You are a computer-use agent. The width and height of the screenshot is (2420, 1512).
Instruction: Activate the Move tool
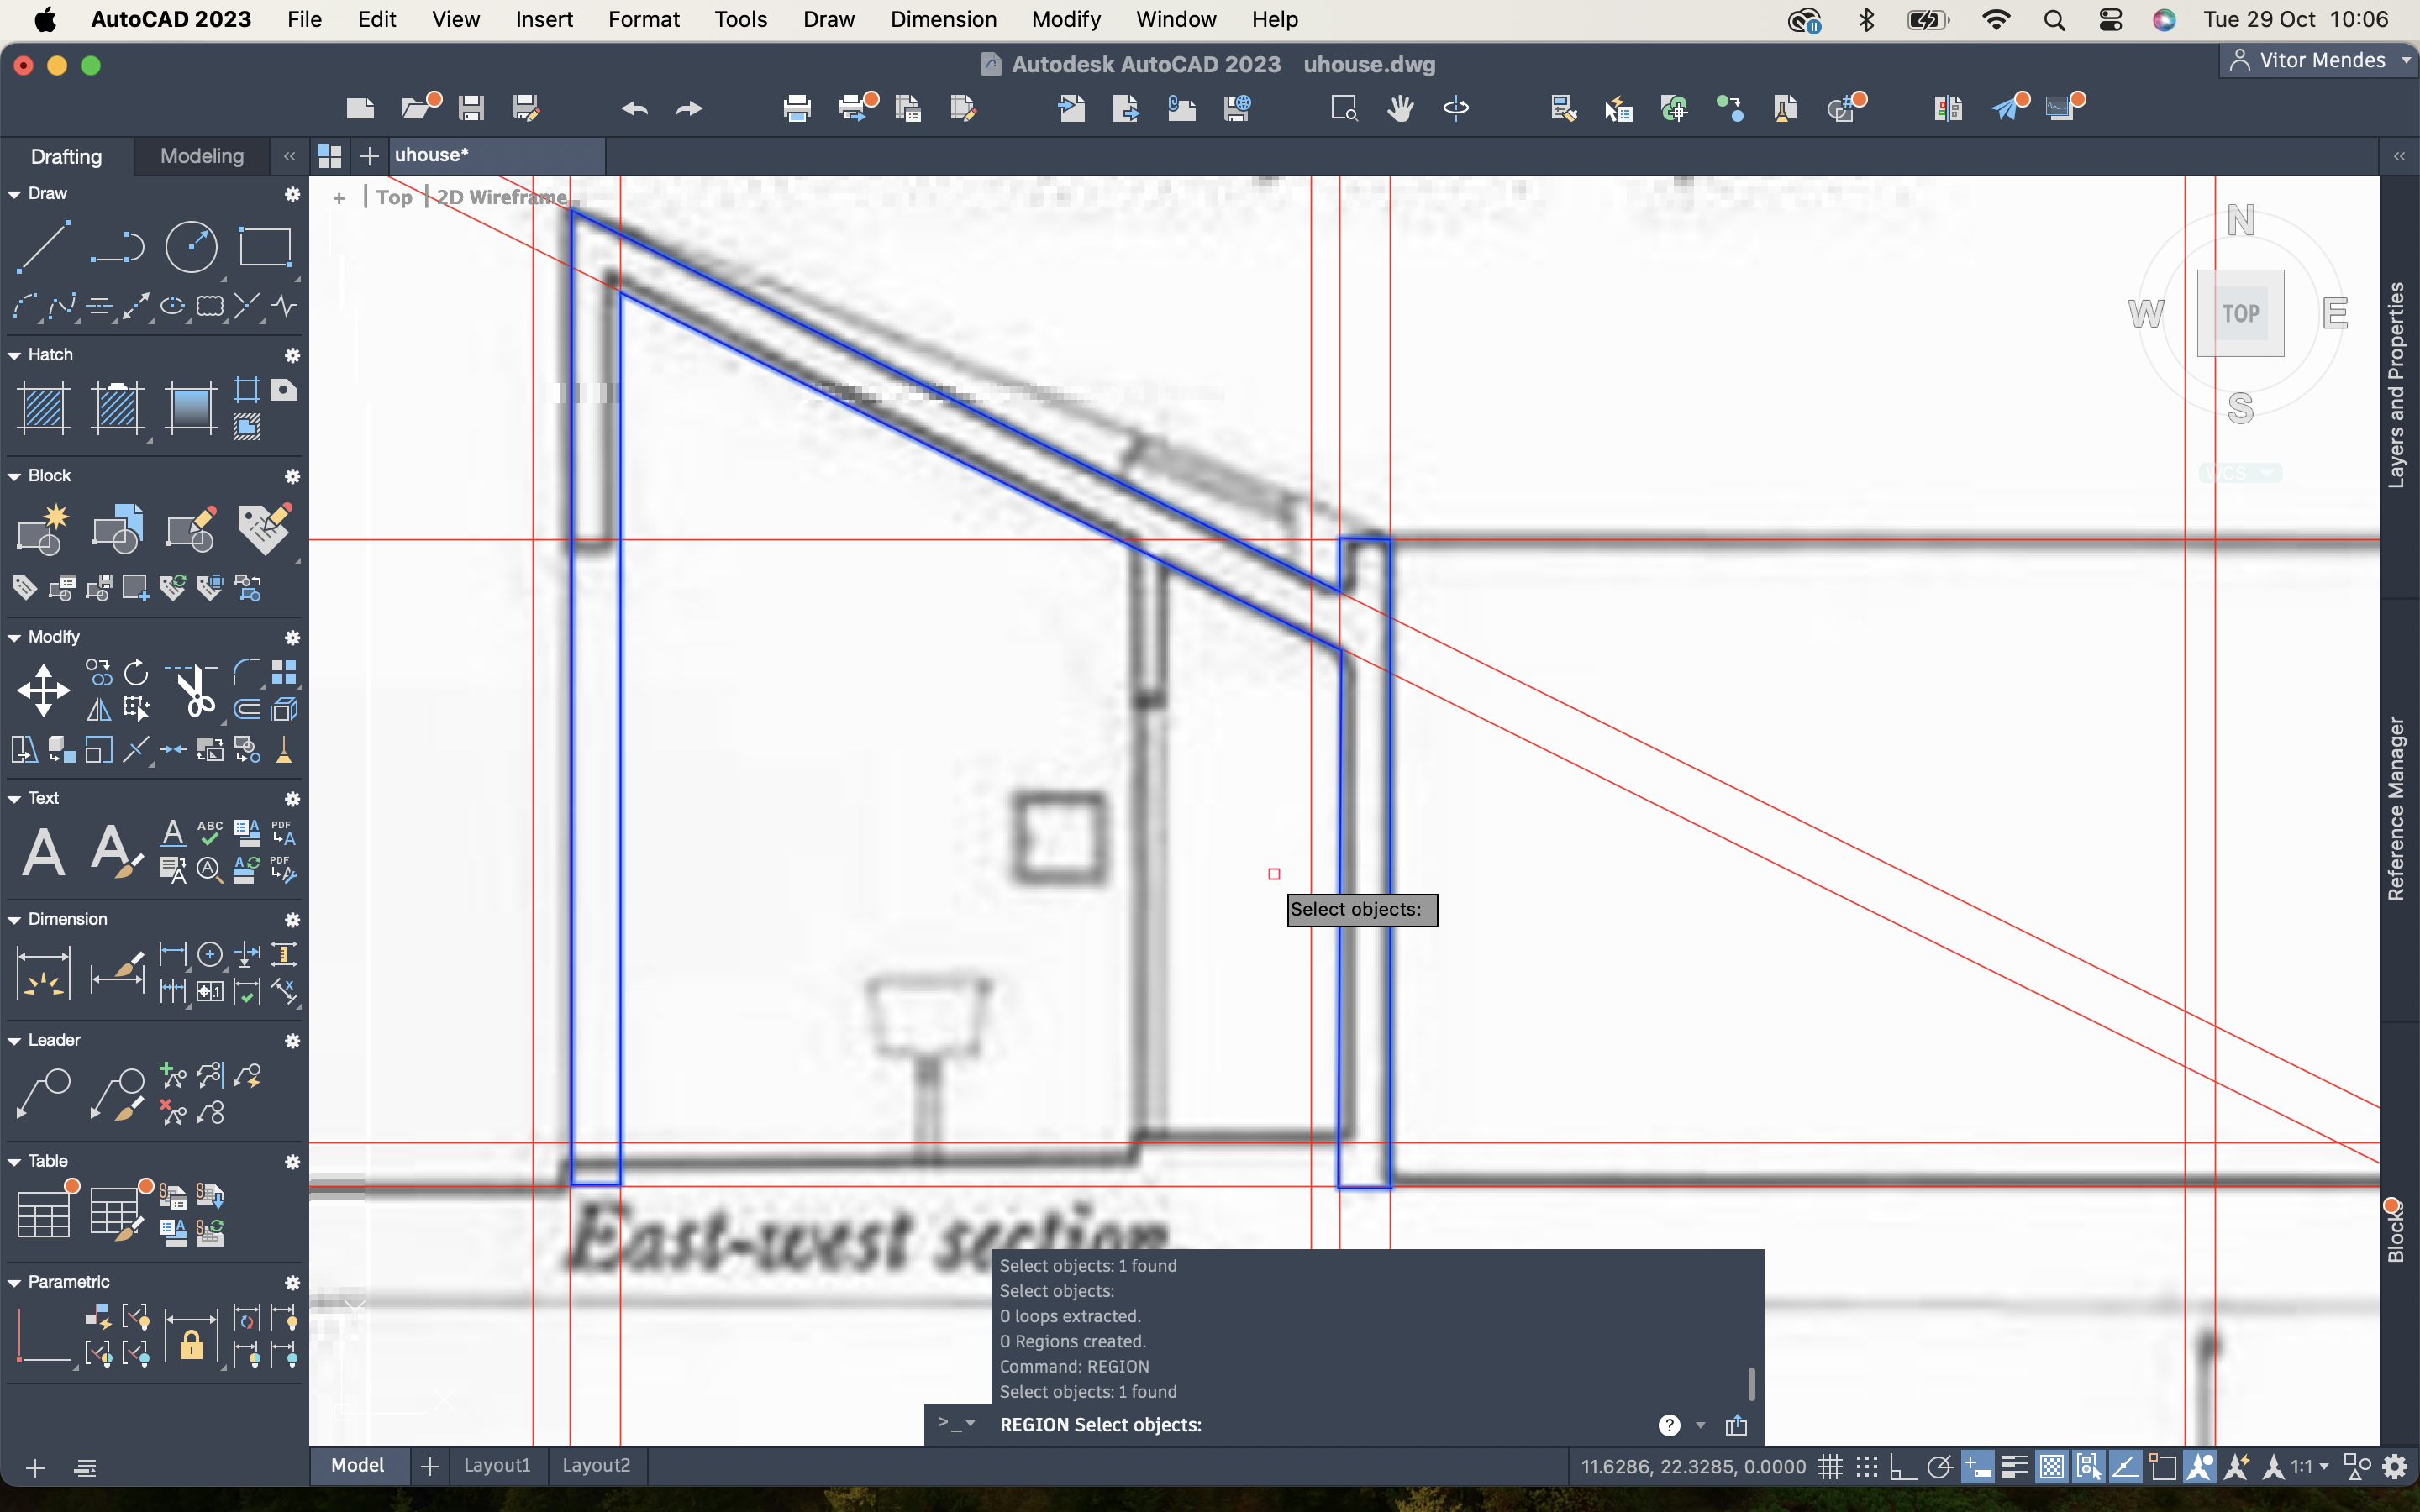point(43,690)
